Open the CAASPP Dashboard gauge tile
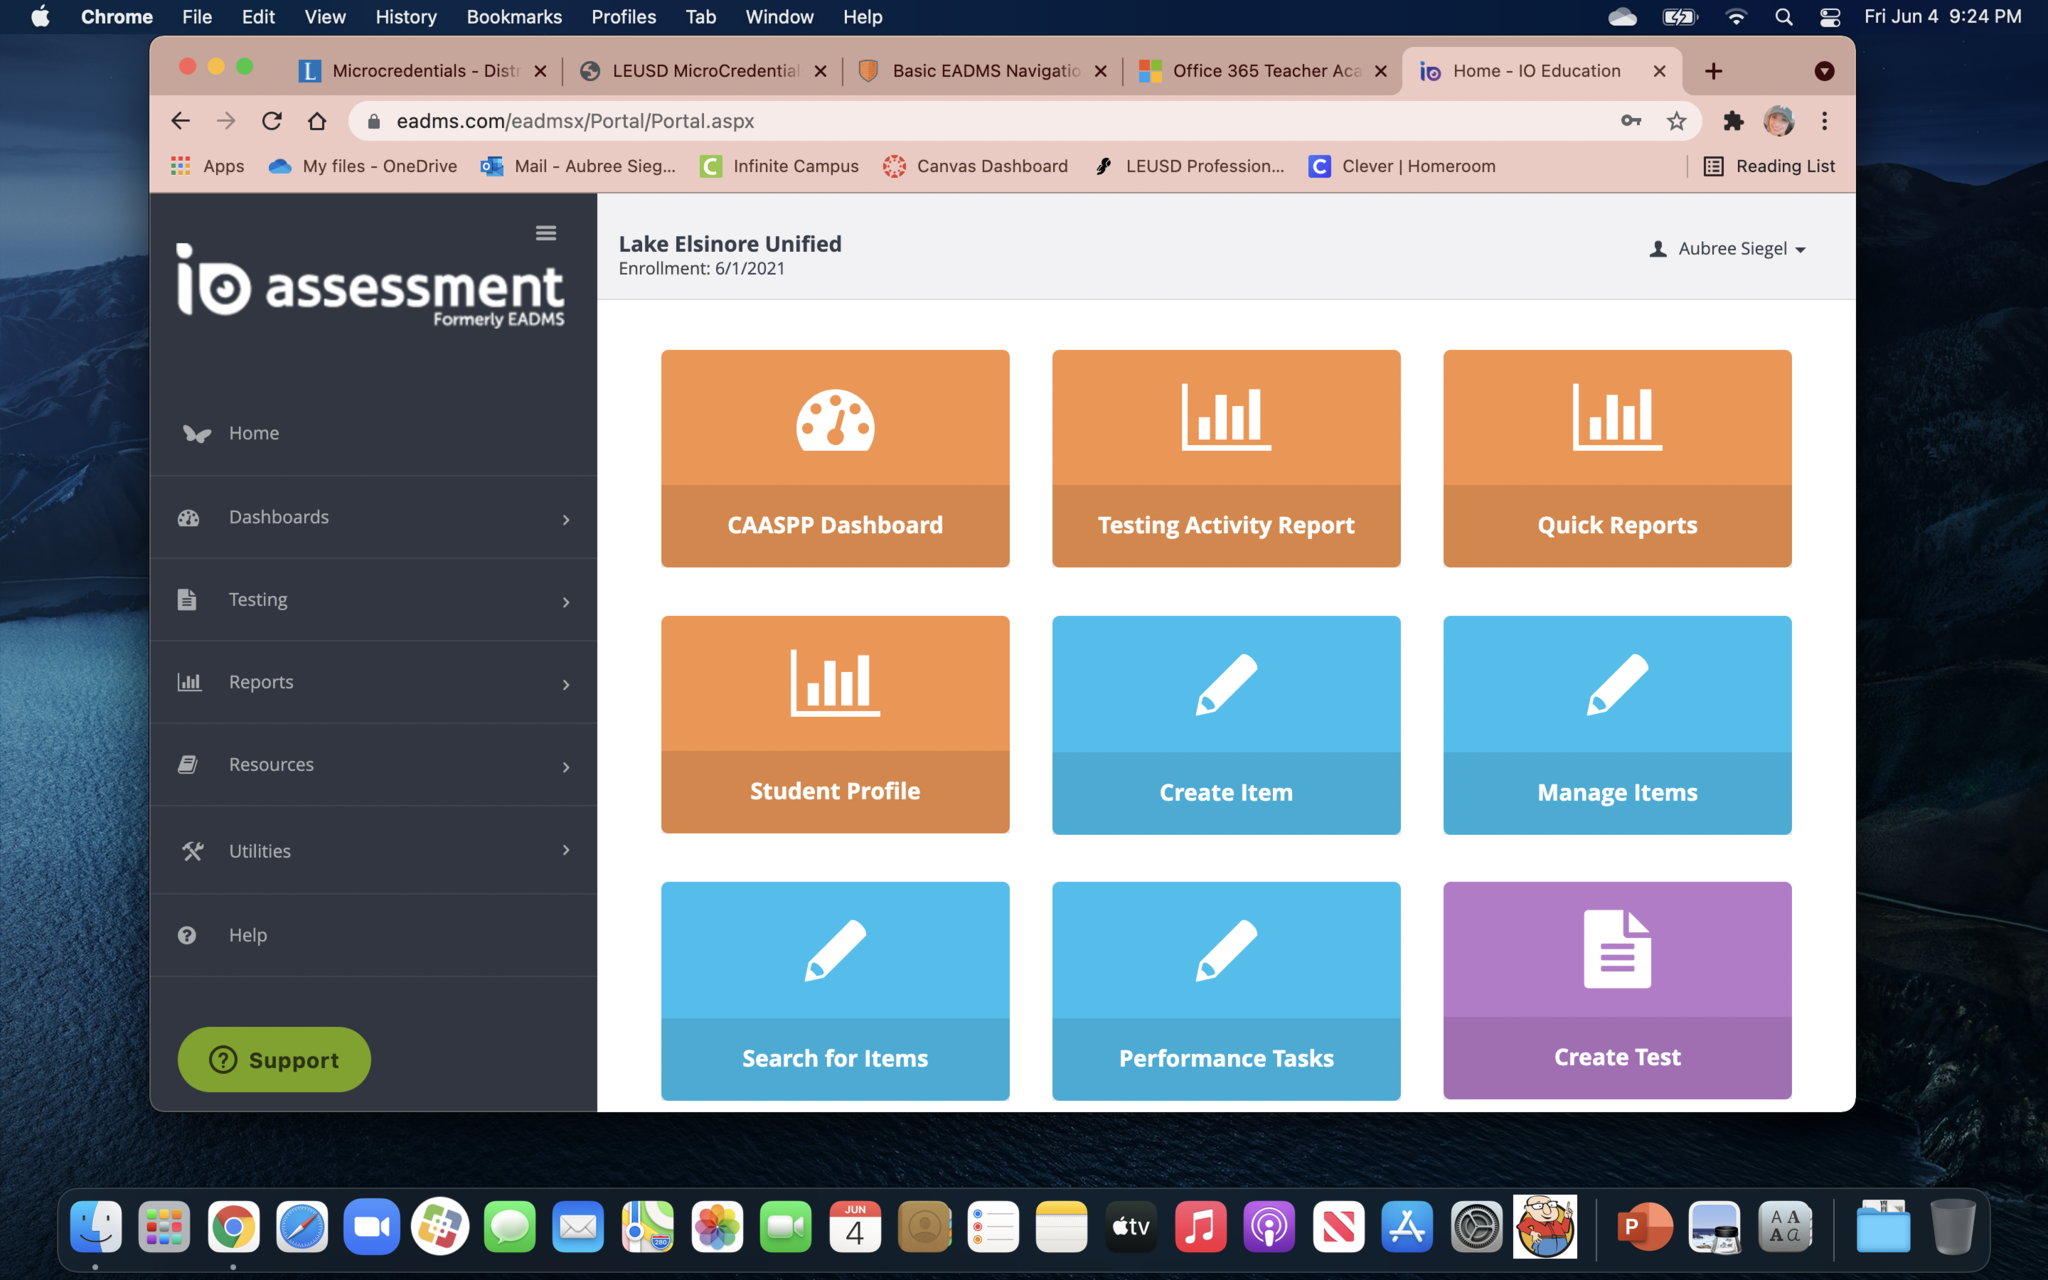The image size is (2048, 1280). (x=835, y=457)
